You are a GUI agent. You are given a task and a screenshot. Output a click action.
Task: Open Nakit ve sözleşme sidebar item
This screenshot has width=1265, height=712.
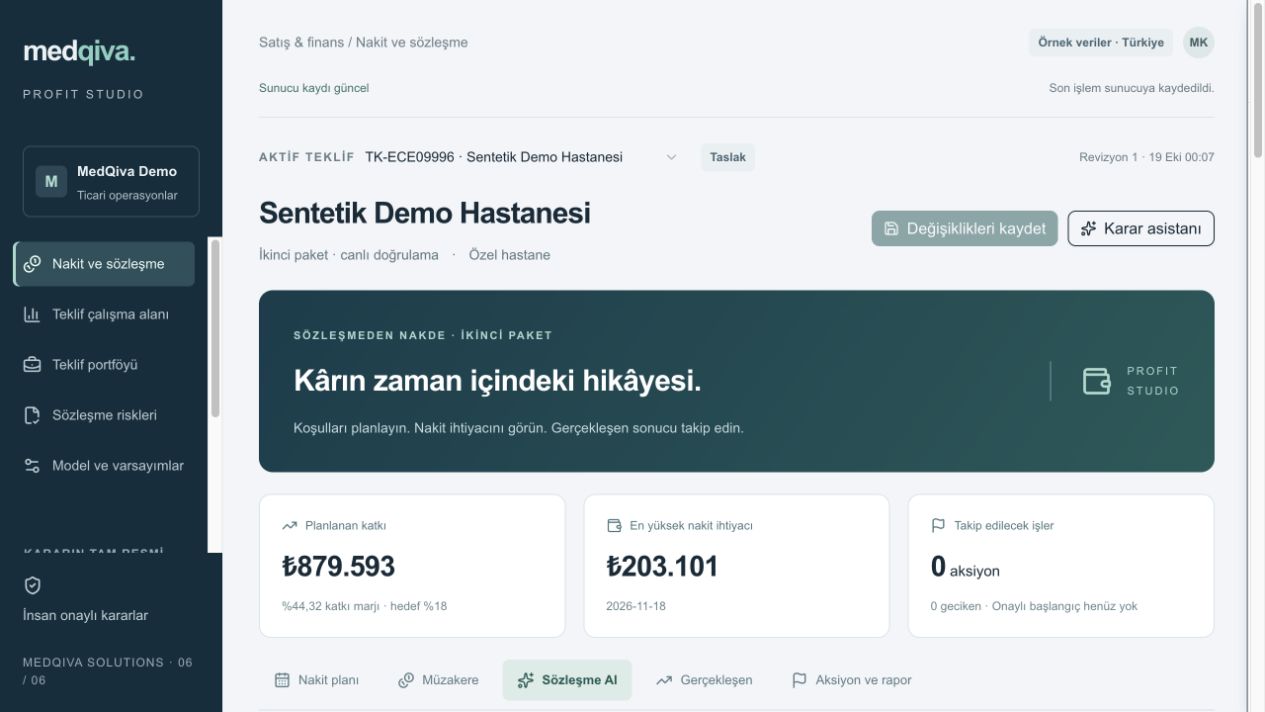tap(104, 264)
